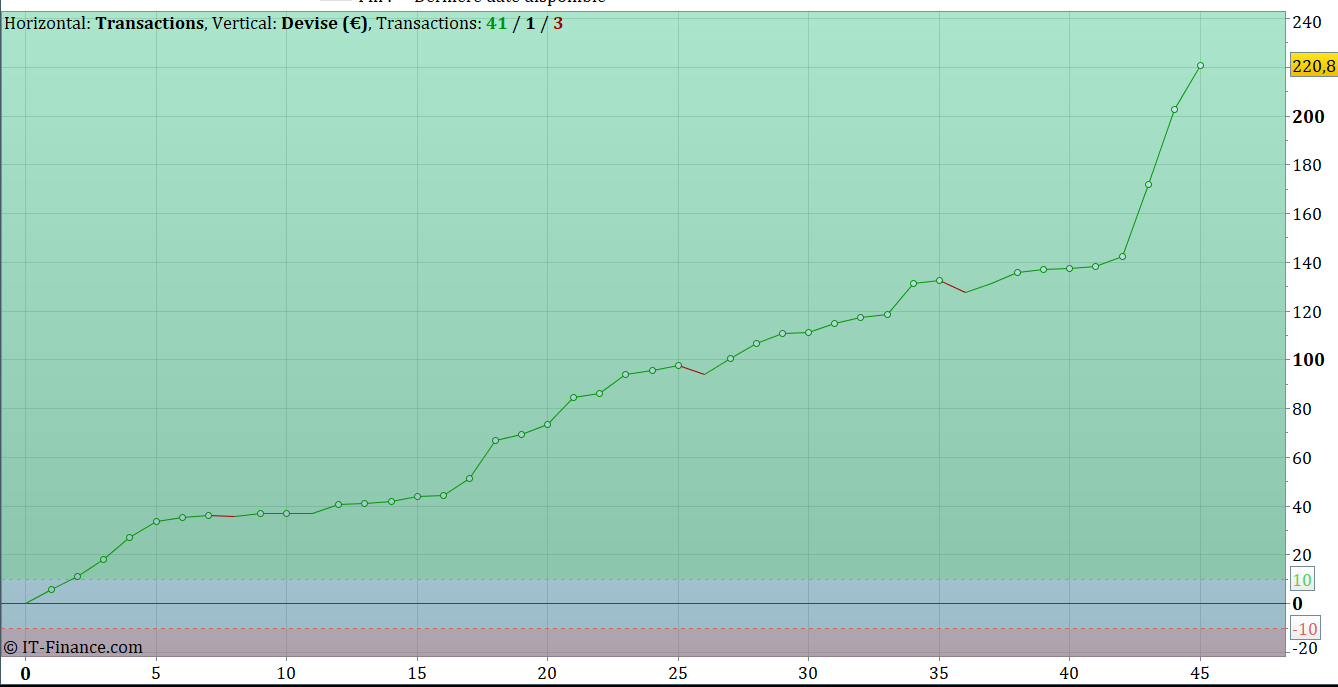Select the data point at transaction 30
This screenshot has height=687, width=1338.
point(808,332)
